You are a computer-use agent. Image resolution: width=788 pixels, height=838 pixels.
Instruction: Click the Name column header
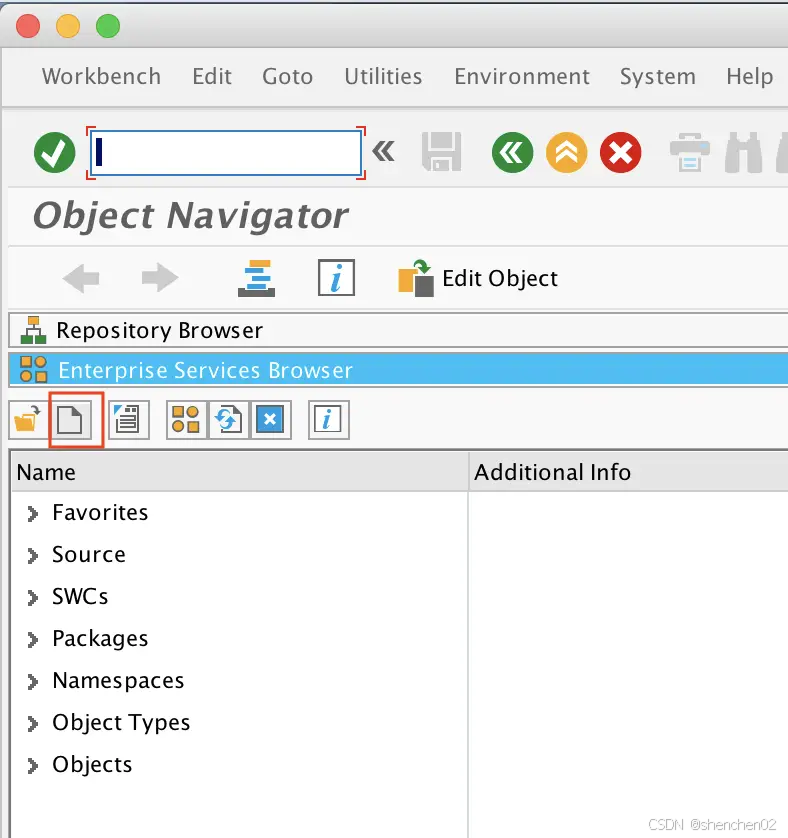tap(240, 472)
